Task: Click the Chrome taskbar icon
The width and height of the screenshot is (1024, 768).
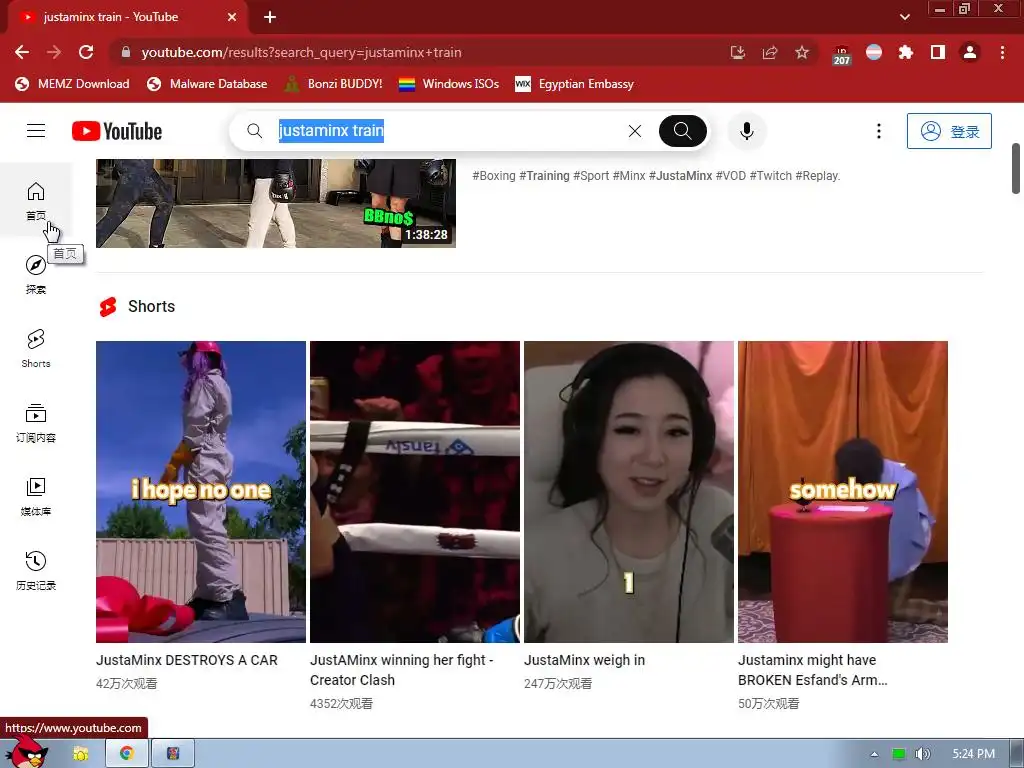Action: 127,754
